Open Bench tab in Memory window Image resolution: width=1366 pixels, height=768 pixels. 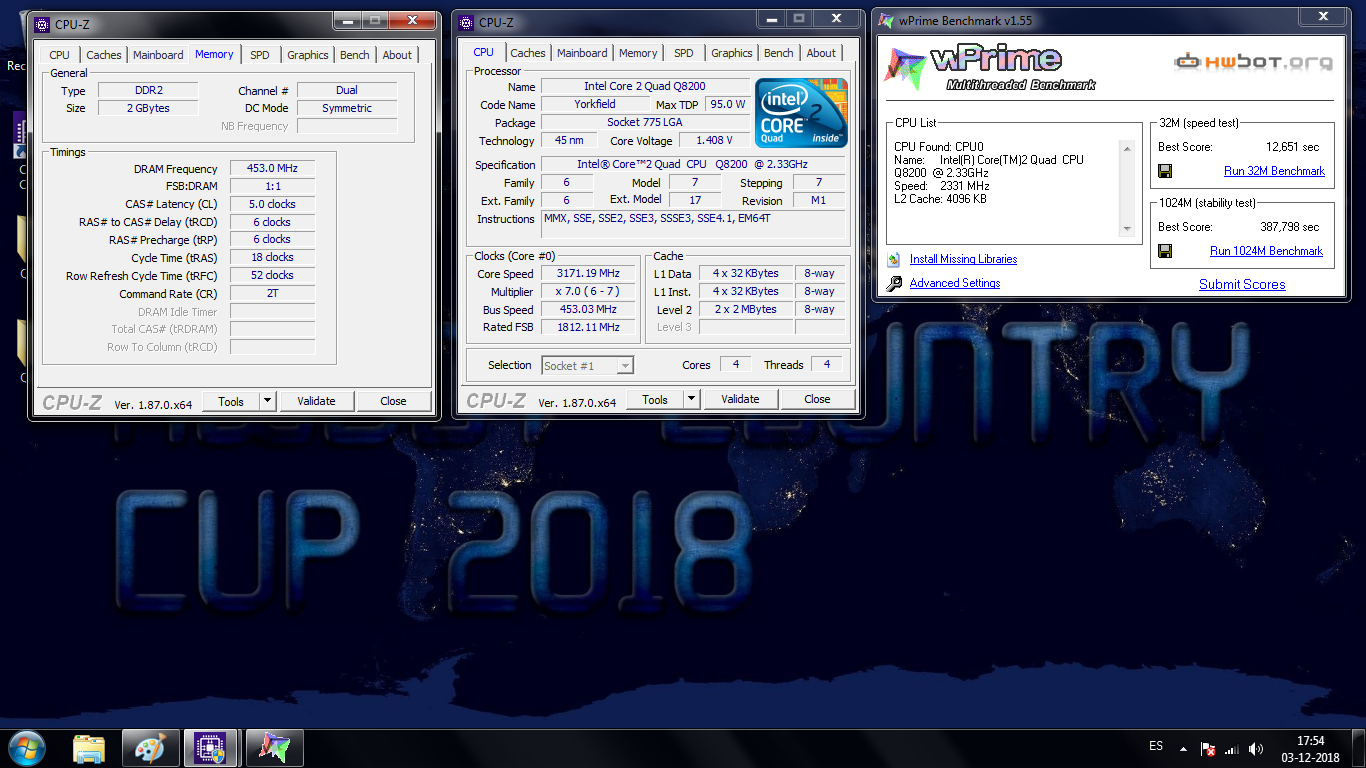tap(355, 55)
